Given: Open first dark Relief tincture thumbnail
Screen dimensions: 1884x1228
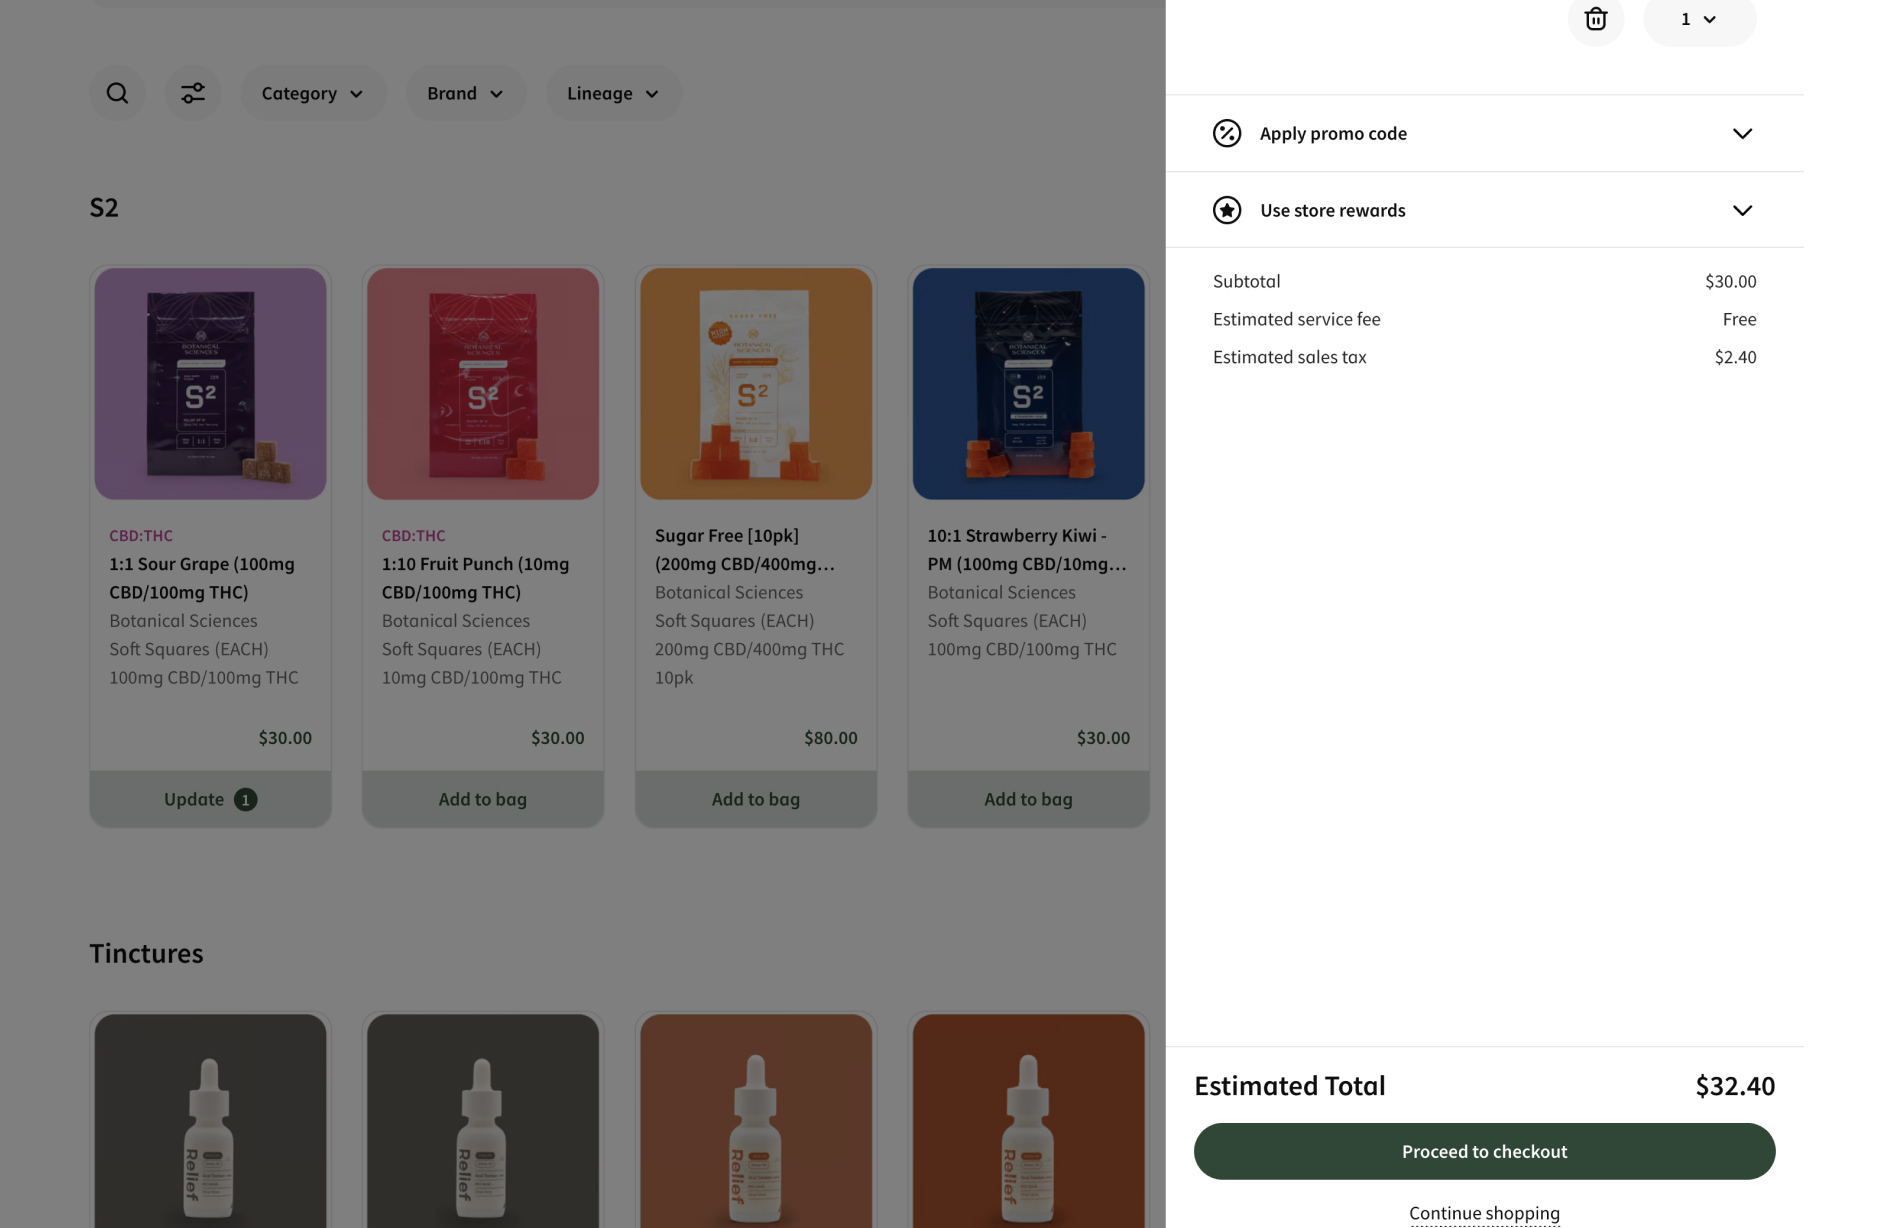Looking at the screenshot, I should click(x=210, y=1121).
